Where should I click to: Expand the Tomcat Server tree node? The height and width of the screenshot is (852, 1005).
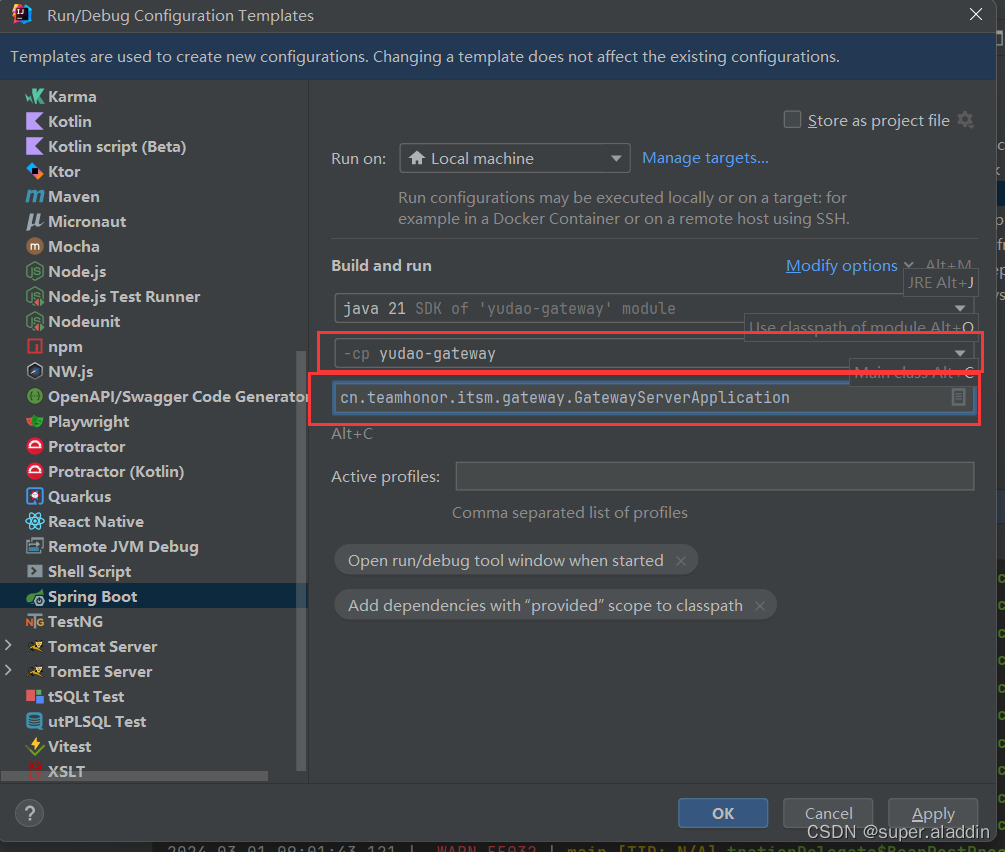(x=8, y=646)
